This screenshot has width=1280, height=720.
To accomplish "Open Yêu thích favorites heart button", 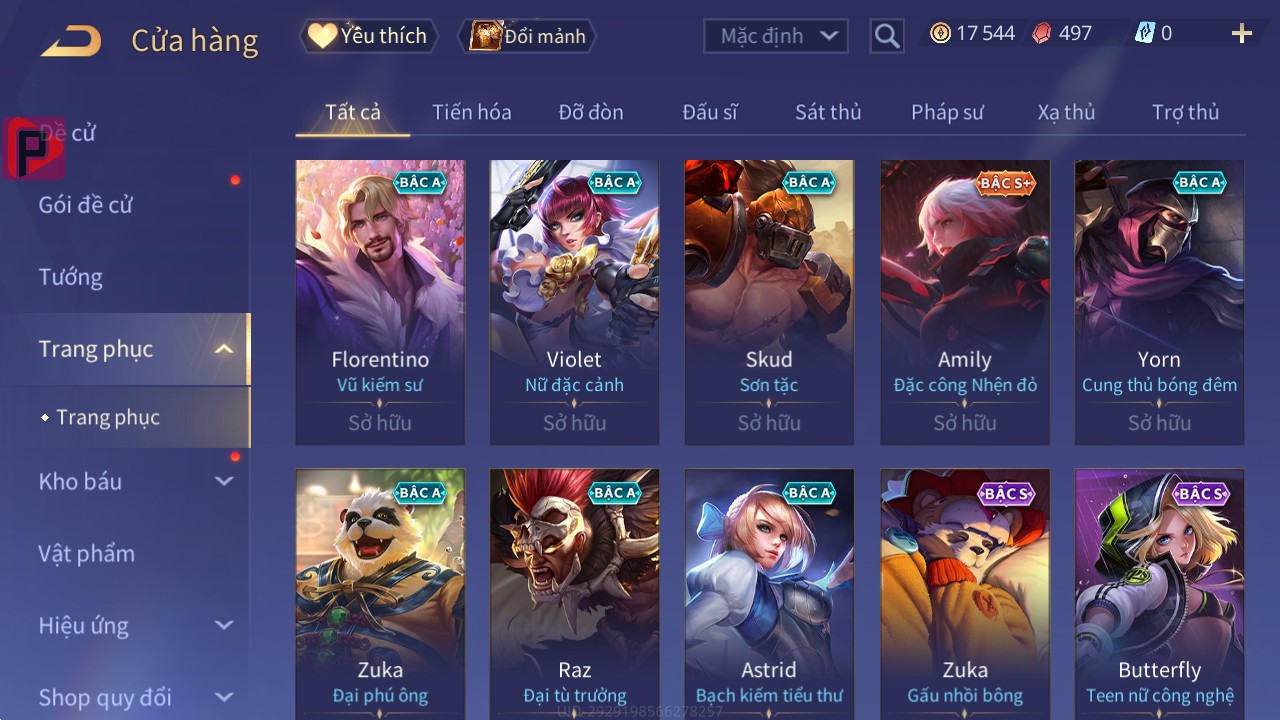I will point(368,36).
